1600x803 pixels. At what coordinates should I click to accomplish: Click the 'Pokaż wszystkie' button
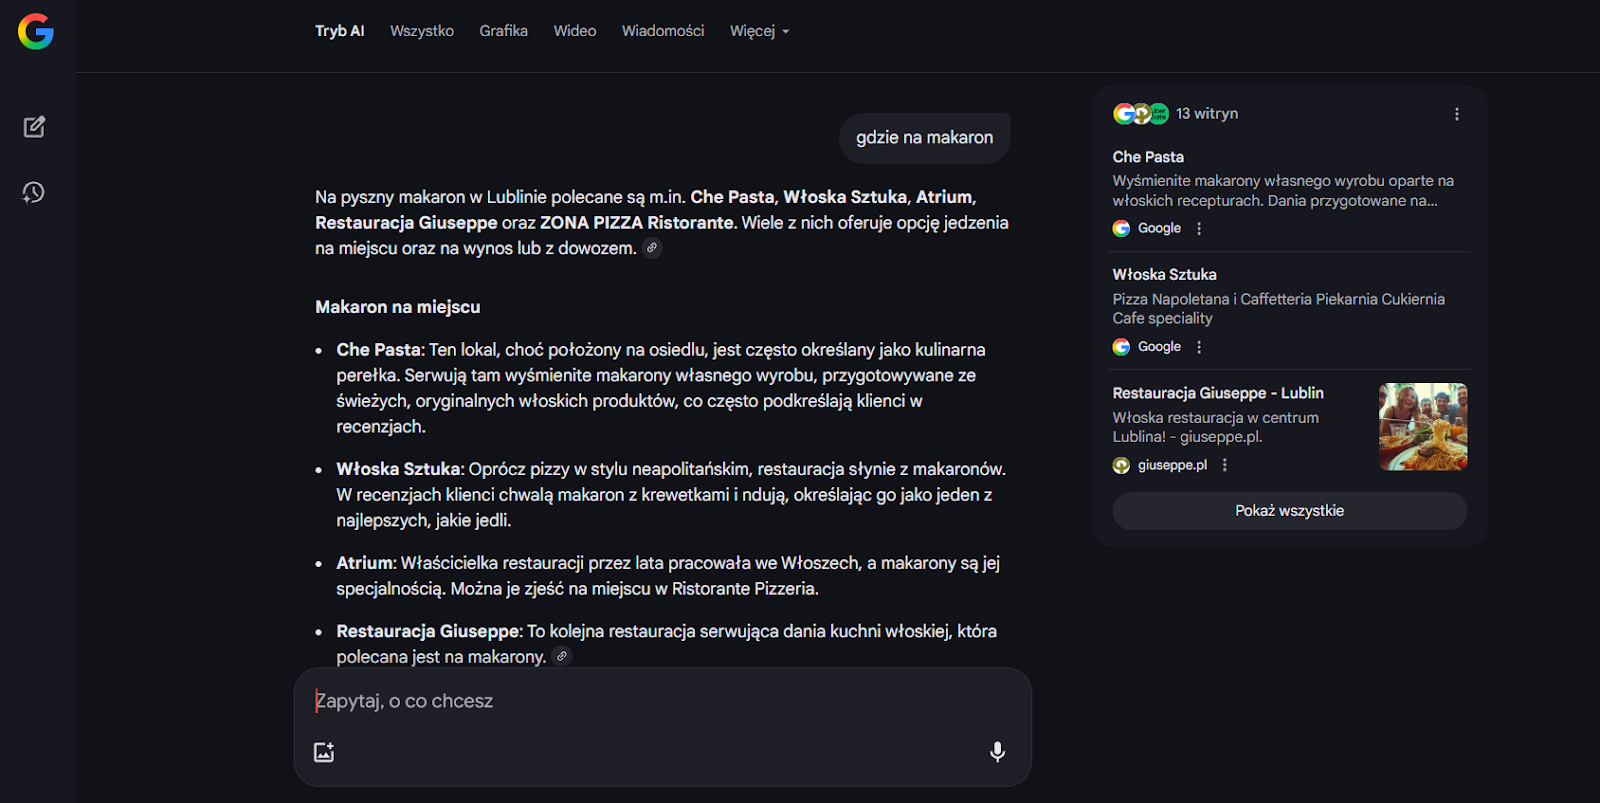[1289, 511]
